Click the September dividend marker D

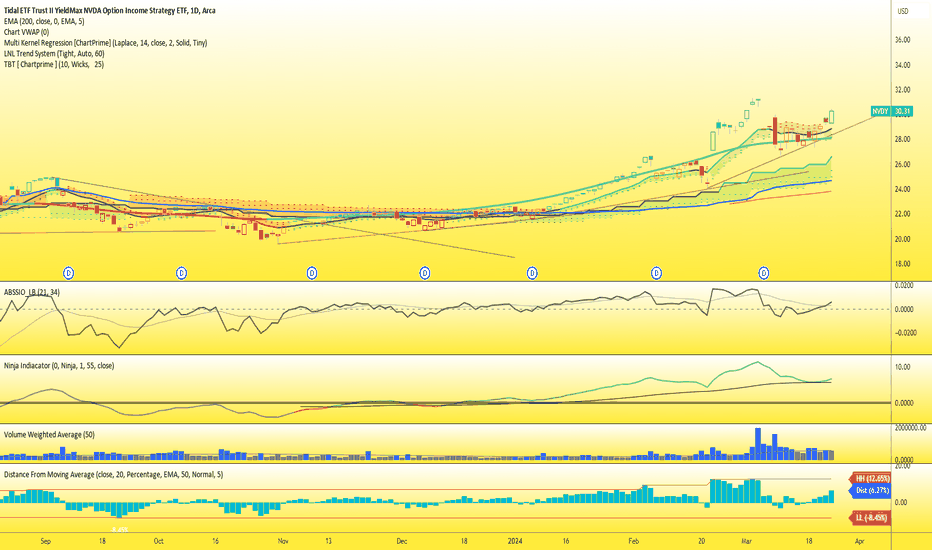click(x=69, y=273)
